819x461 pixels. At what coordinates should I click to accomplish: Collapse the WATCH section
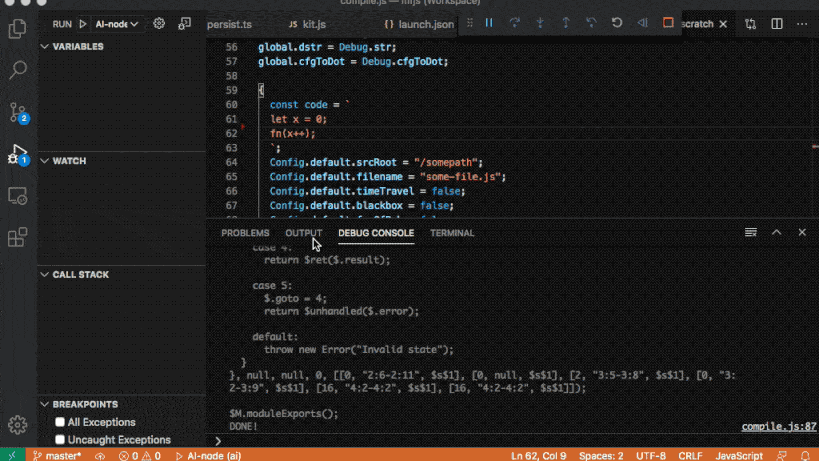(44, 161)
